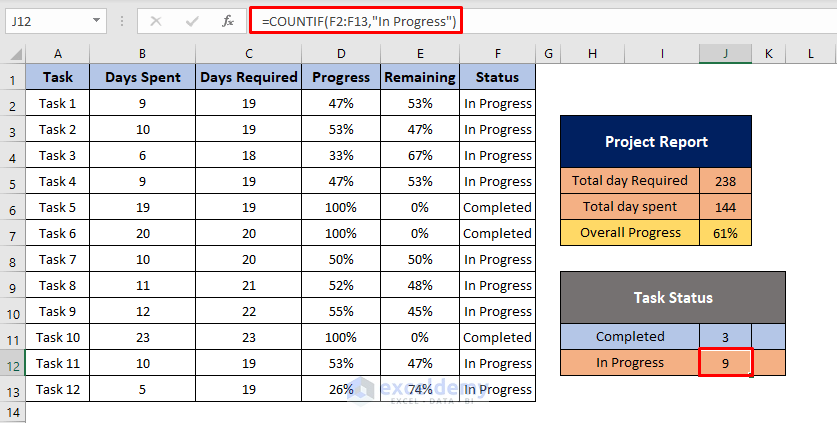Select row 14 header

[x=12, y=412]
